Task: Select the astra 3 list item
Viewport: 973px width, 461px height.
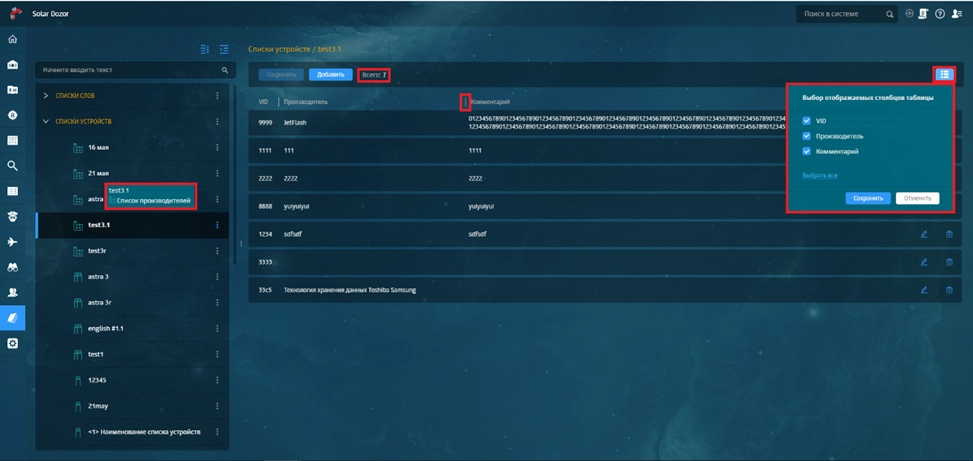Action: click(98, 277)
